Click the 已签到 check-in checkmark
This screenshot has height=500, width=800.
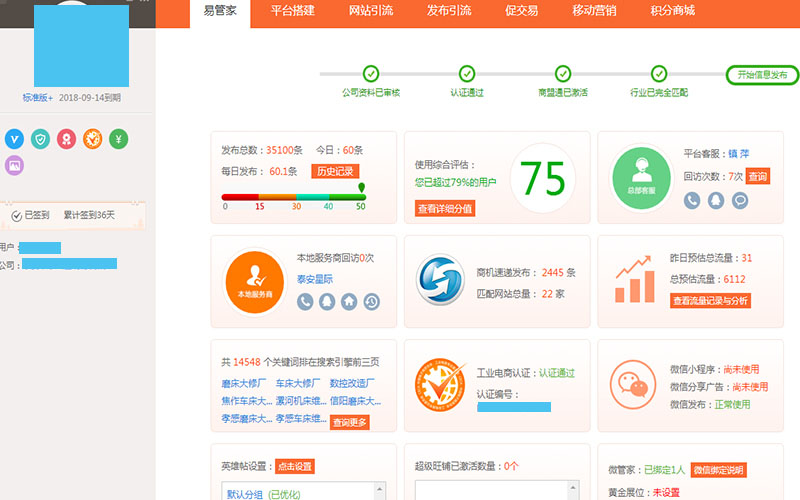[16, 215]
